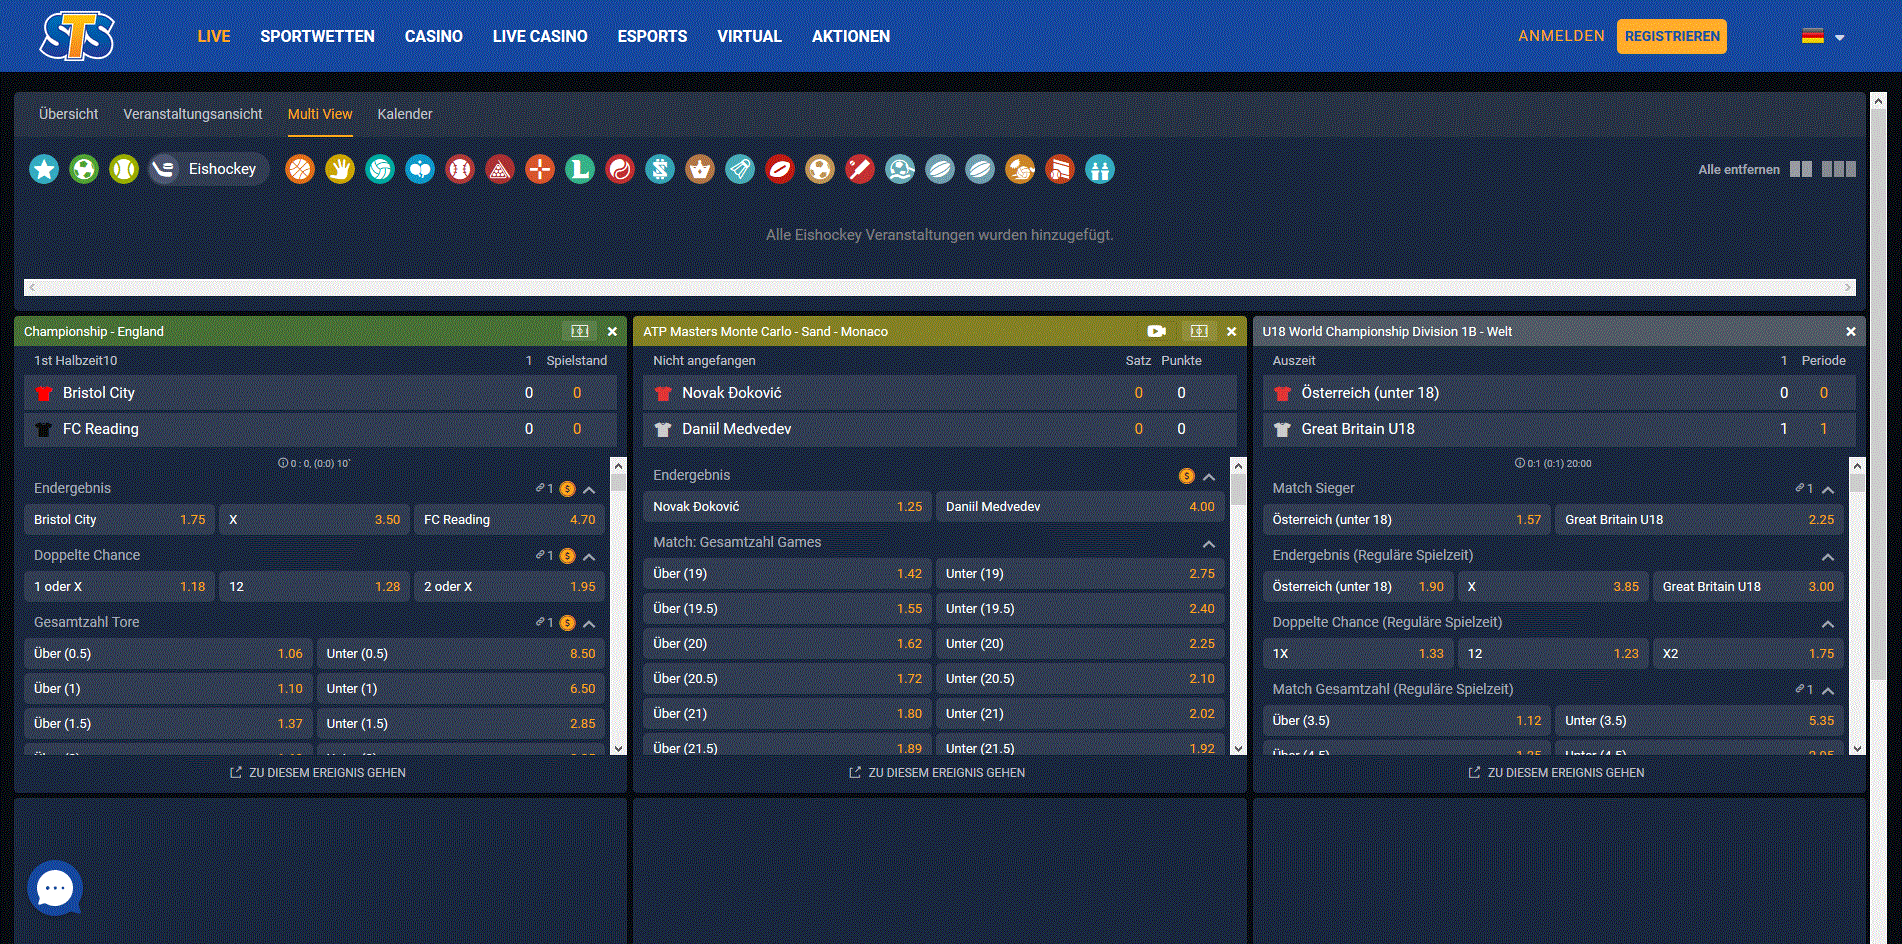This screenshot has width=1902, height=944.
Task: Select the water polo sport icon
Action: (x=900, y=169)
